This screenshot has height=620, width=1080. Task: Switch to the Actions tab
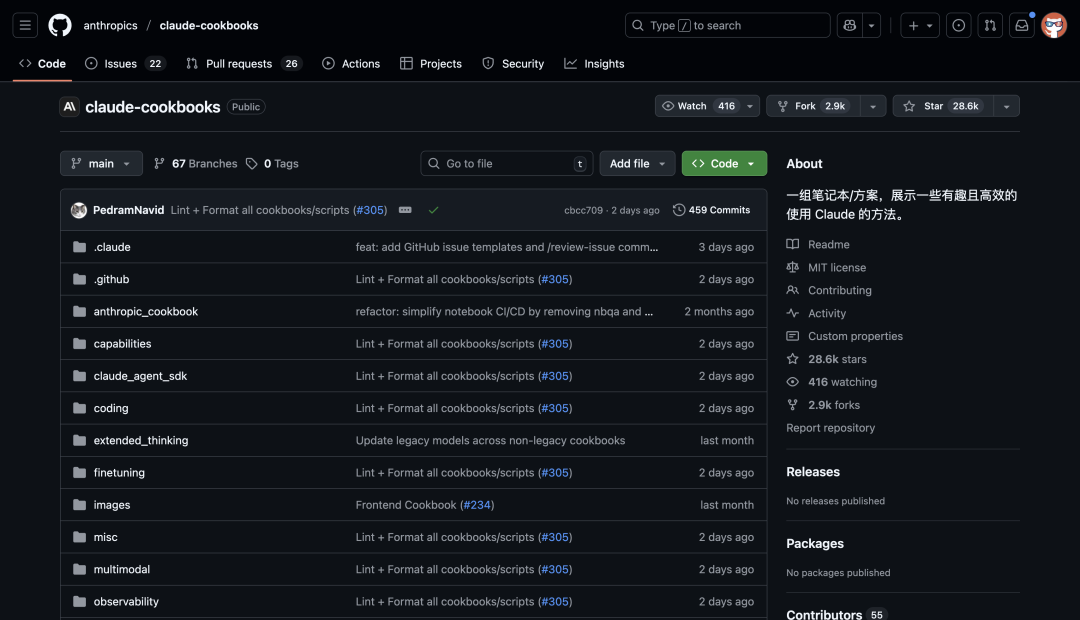click(351, 63)
